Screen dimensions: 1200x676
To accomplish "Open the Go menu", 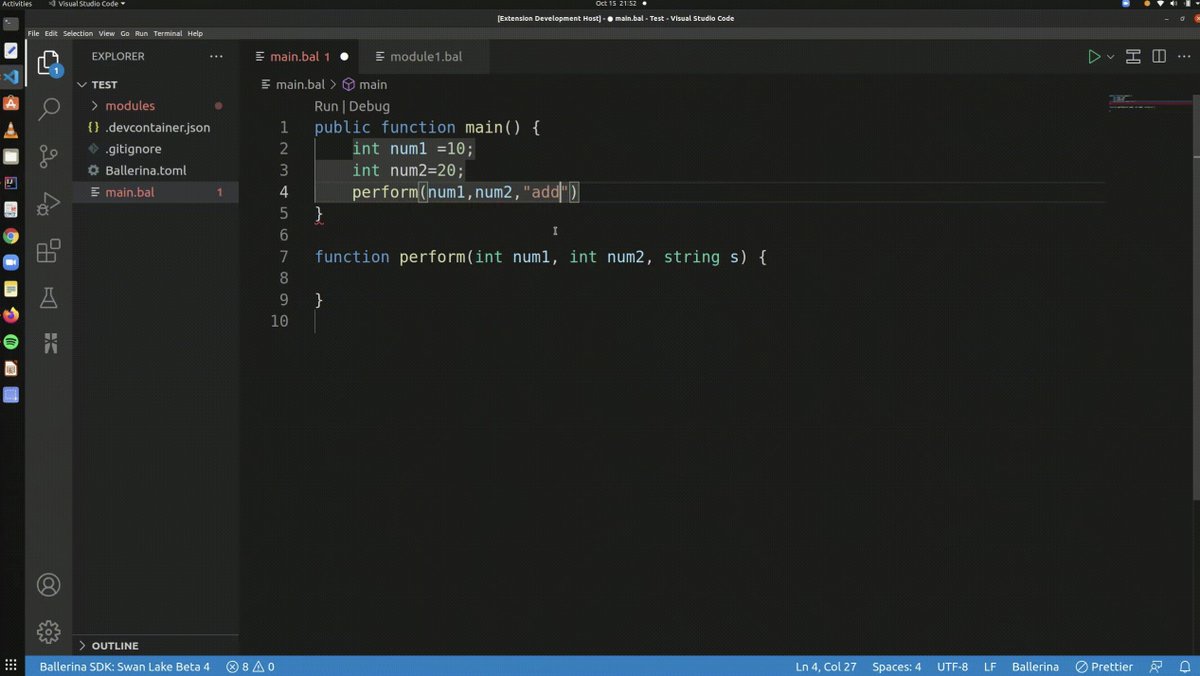I will (125, 33).
